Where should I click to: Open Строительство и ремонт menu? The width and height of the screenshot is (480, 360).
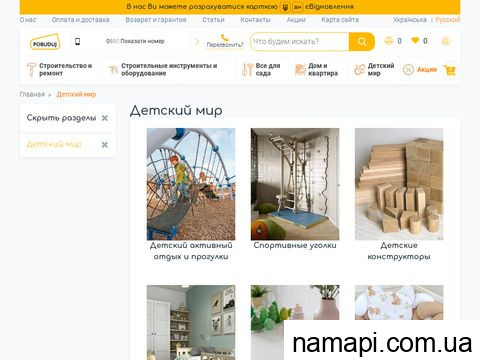click(x=65, y=69)
